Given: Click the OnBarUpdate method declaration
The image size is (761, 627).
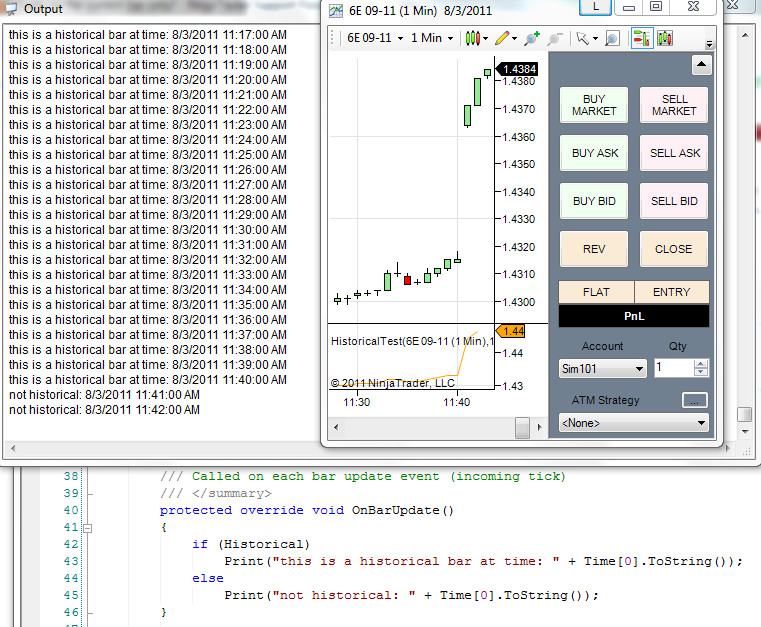Looking at the screenshot, I should coord(307,511).
